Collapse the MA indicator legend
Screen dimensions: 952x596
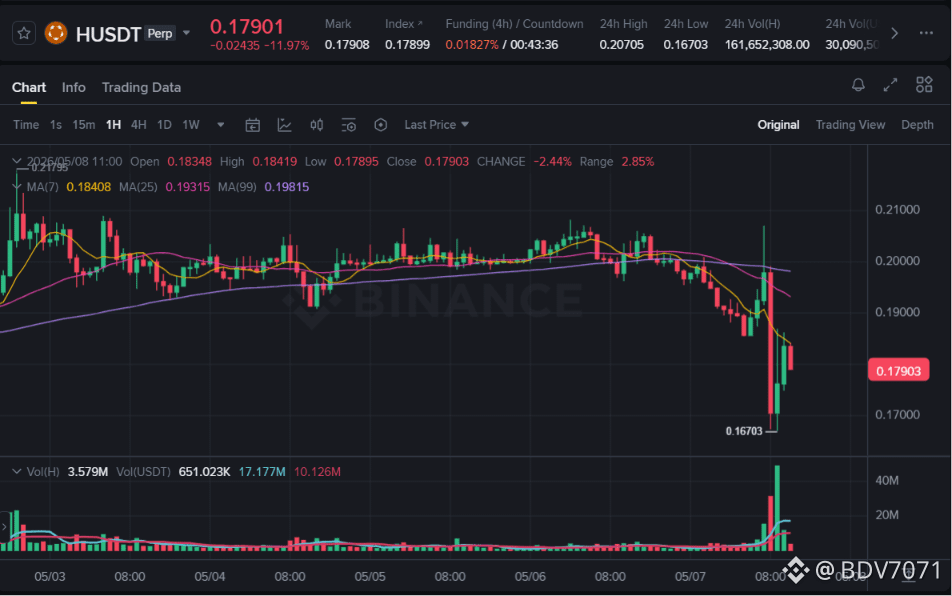[17, 186]
